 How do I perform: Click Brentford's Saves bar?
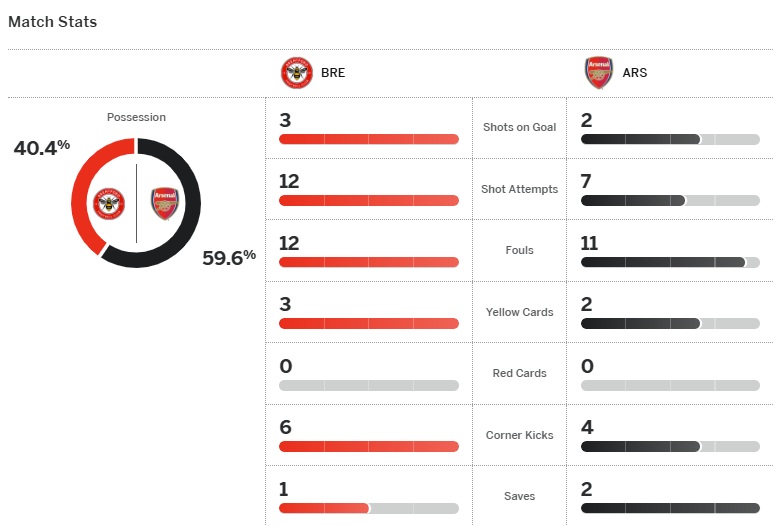point(369,508)
